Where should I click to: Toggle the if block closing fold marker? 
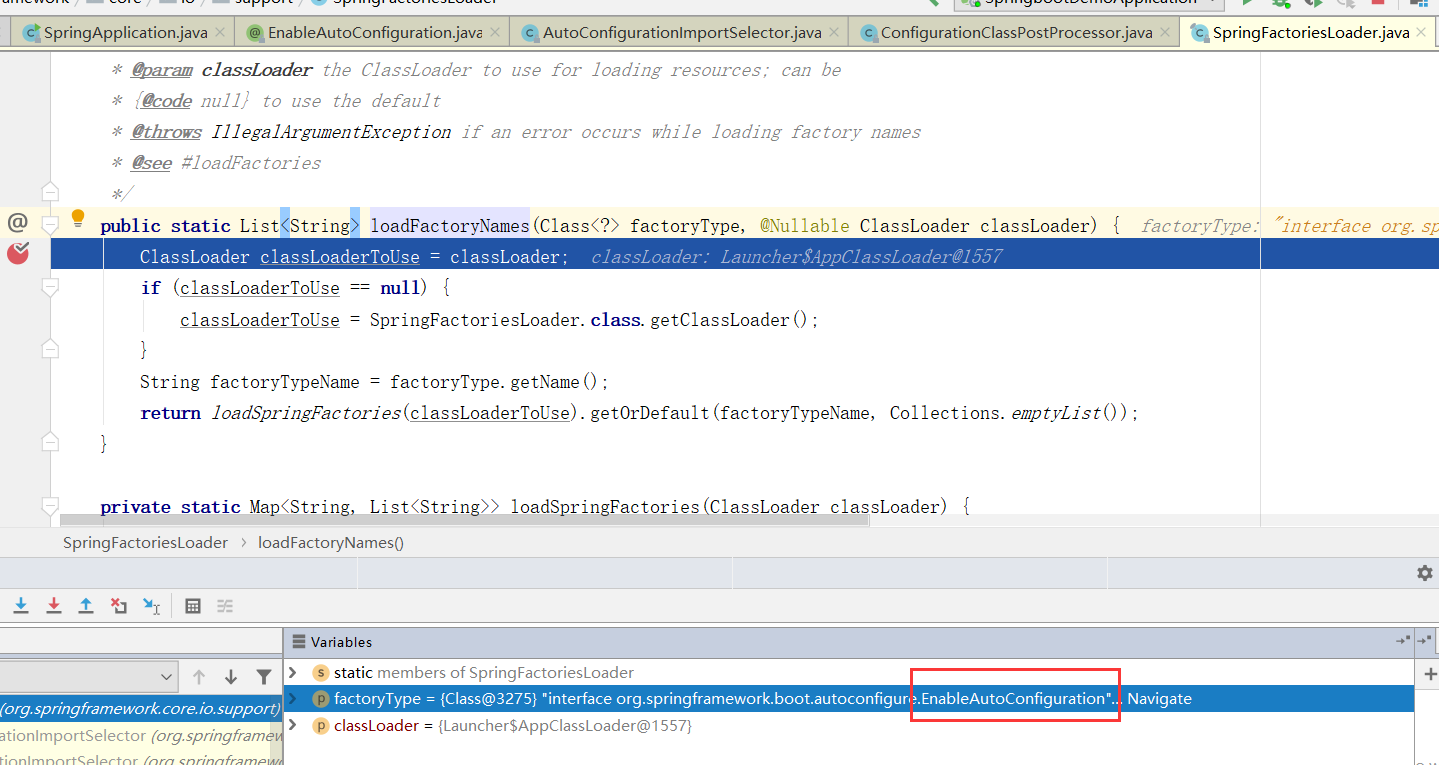(50, 349)
